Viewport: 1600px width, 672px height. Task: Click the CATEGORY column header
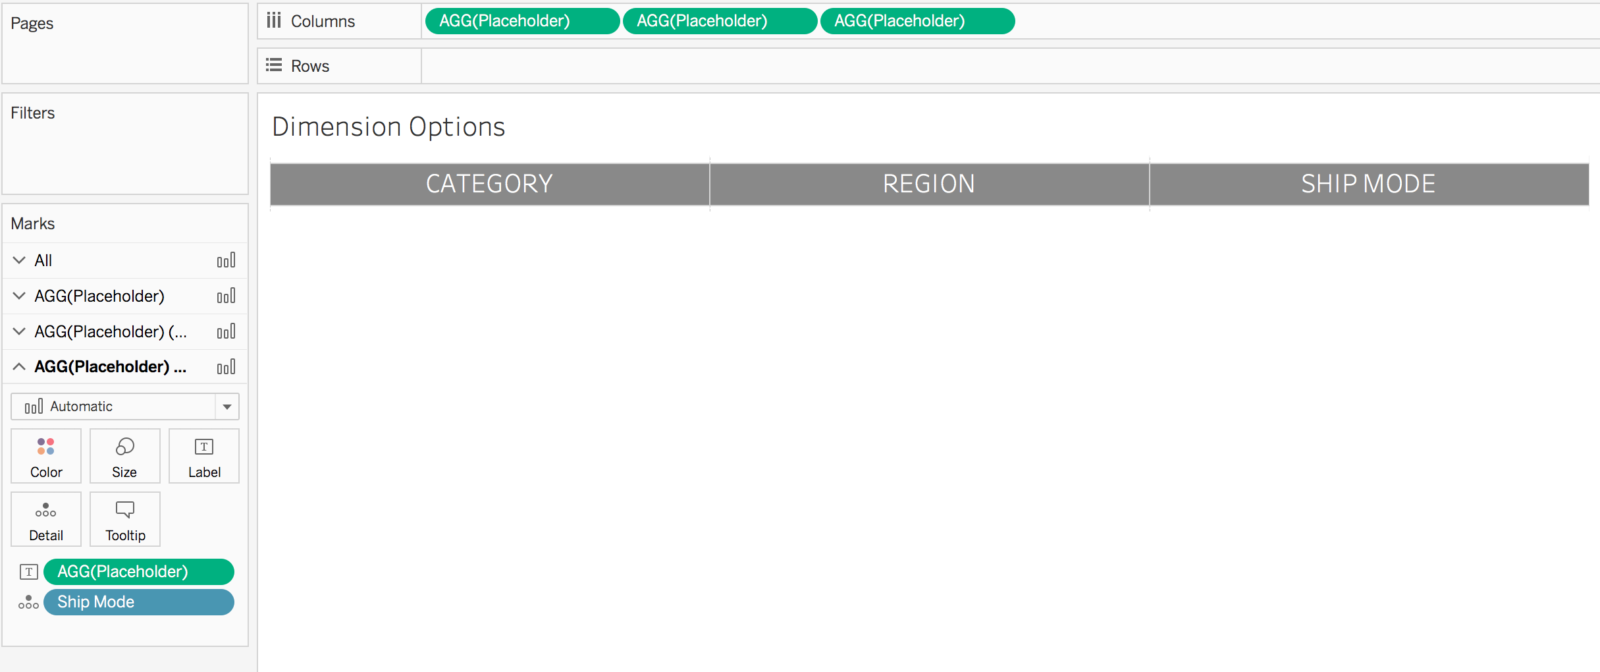coord(489,184)
